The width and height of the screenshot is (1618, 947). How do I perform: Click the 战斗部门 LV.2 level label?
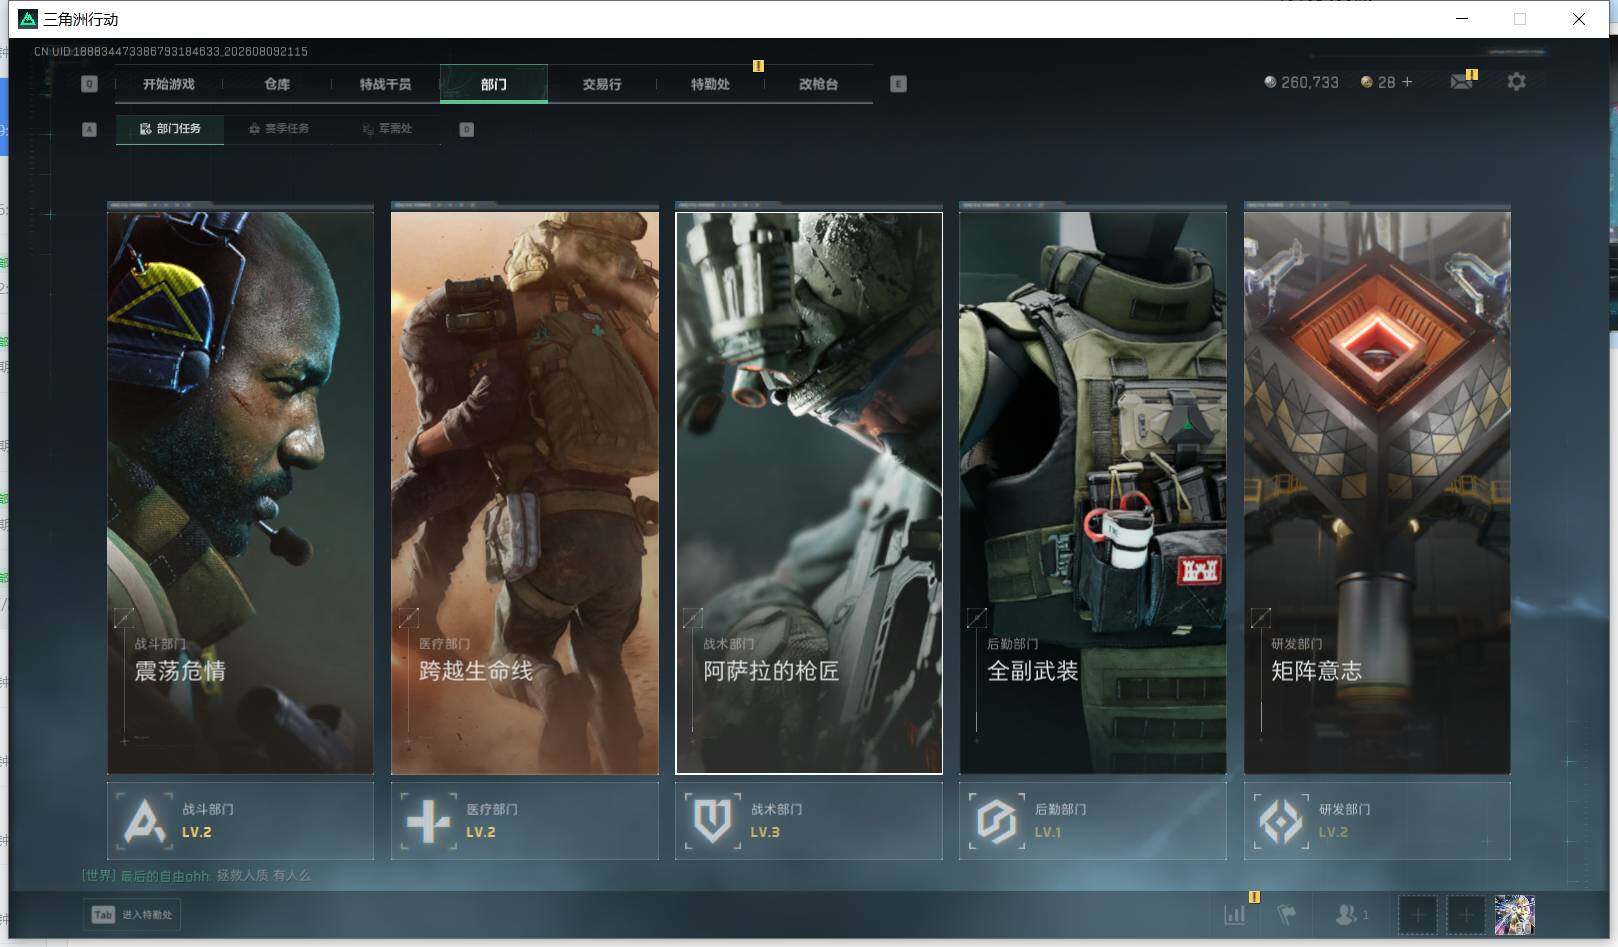tap(196, 832)
